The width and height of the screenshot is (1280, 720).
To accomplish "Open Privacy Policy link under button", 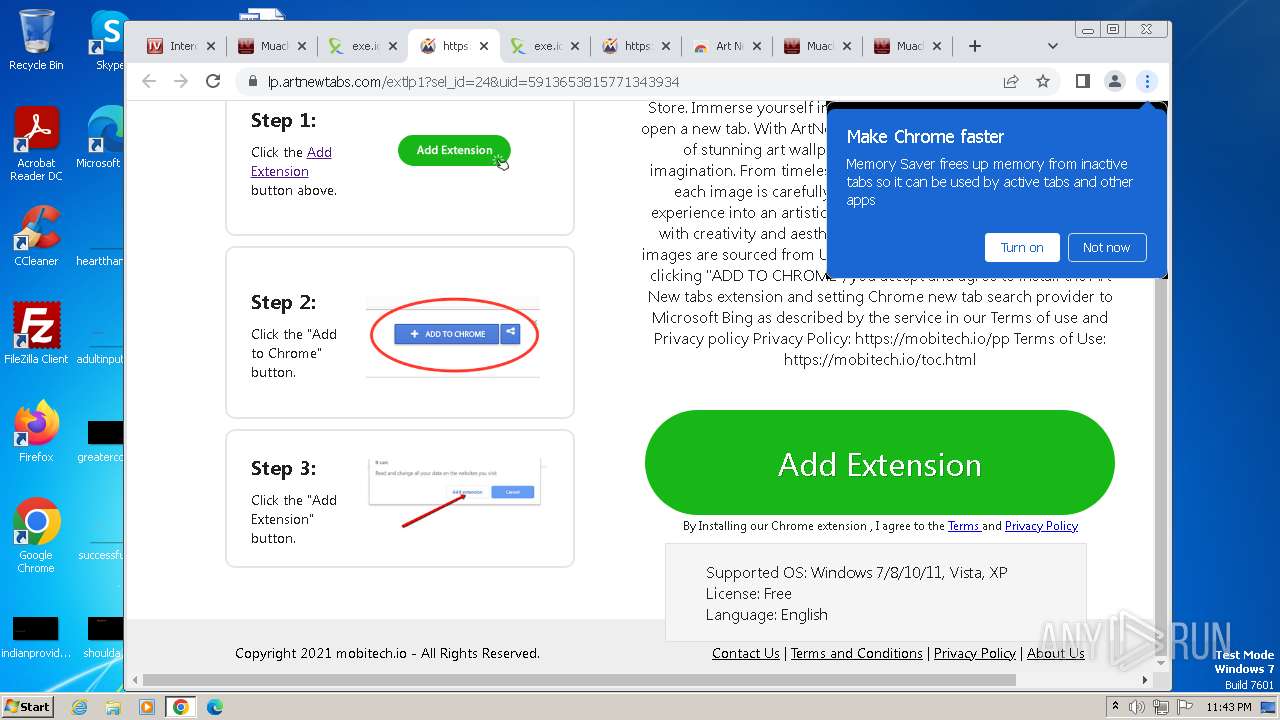I will (x=1041, y=526).
